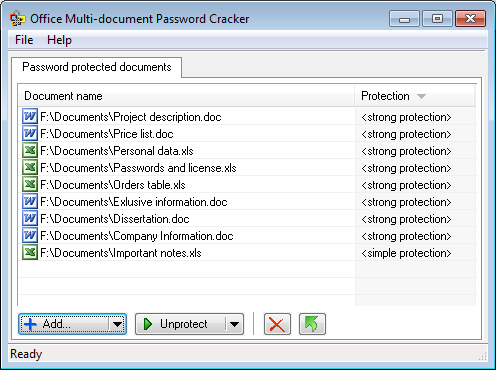Click the Document name column header
This screenshot has height=370, width=496.
tap(186, 96)
